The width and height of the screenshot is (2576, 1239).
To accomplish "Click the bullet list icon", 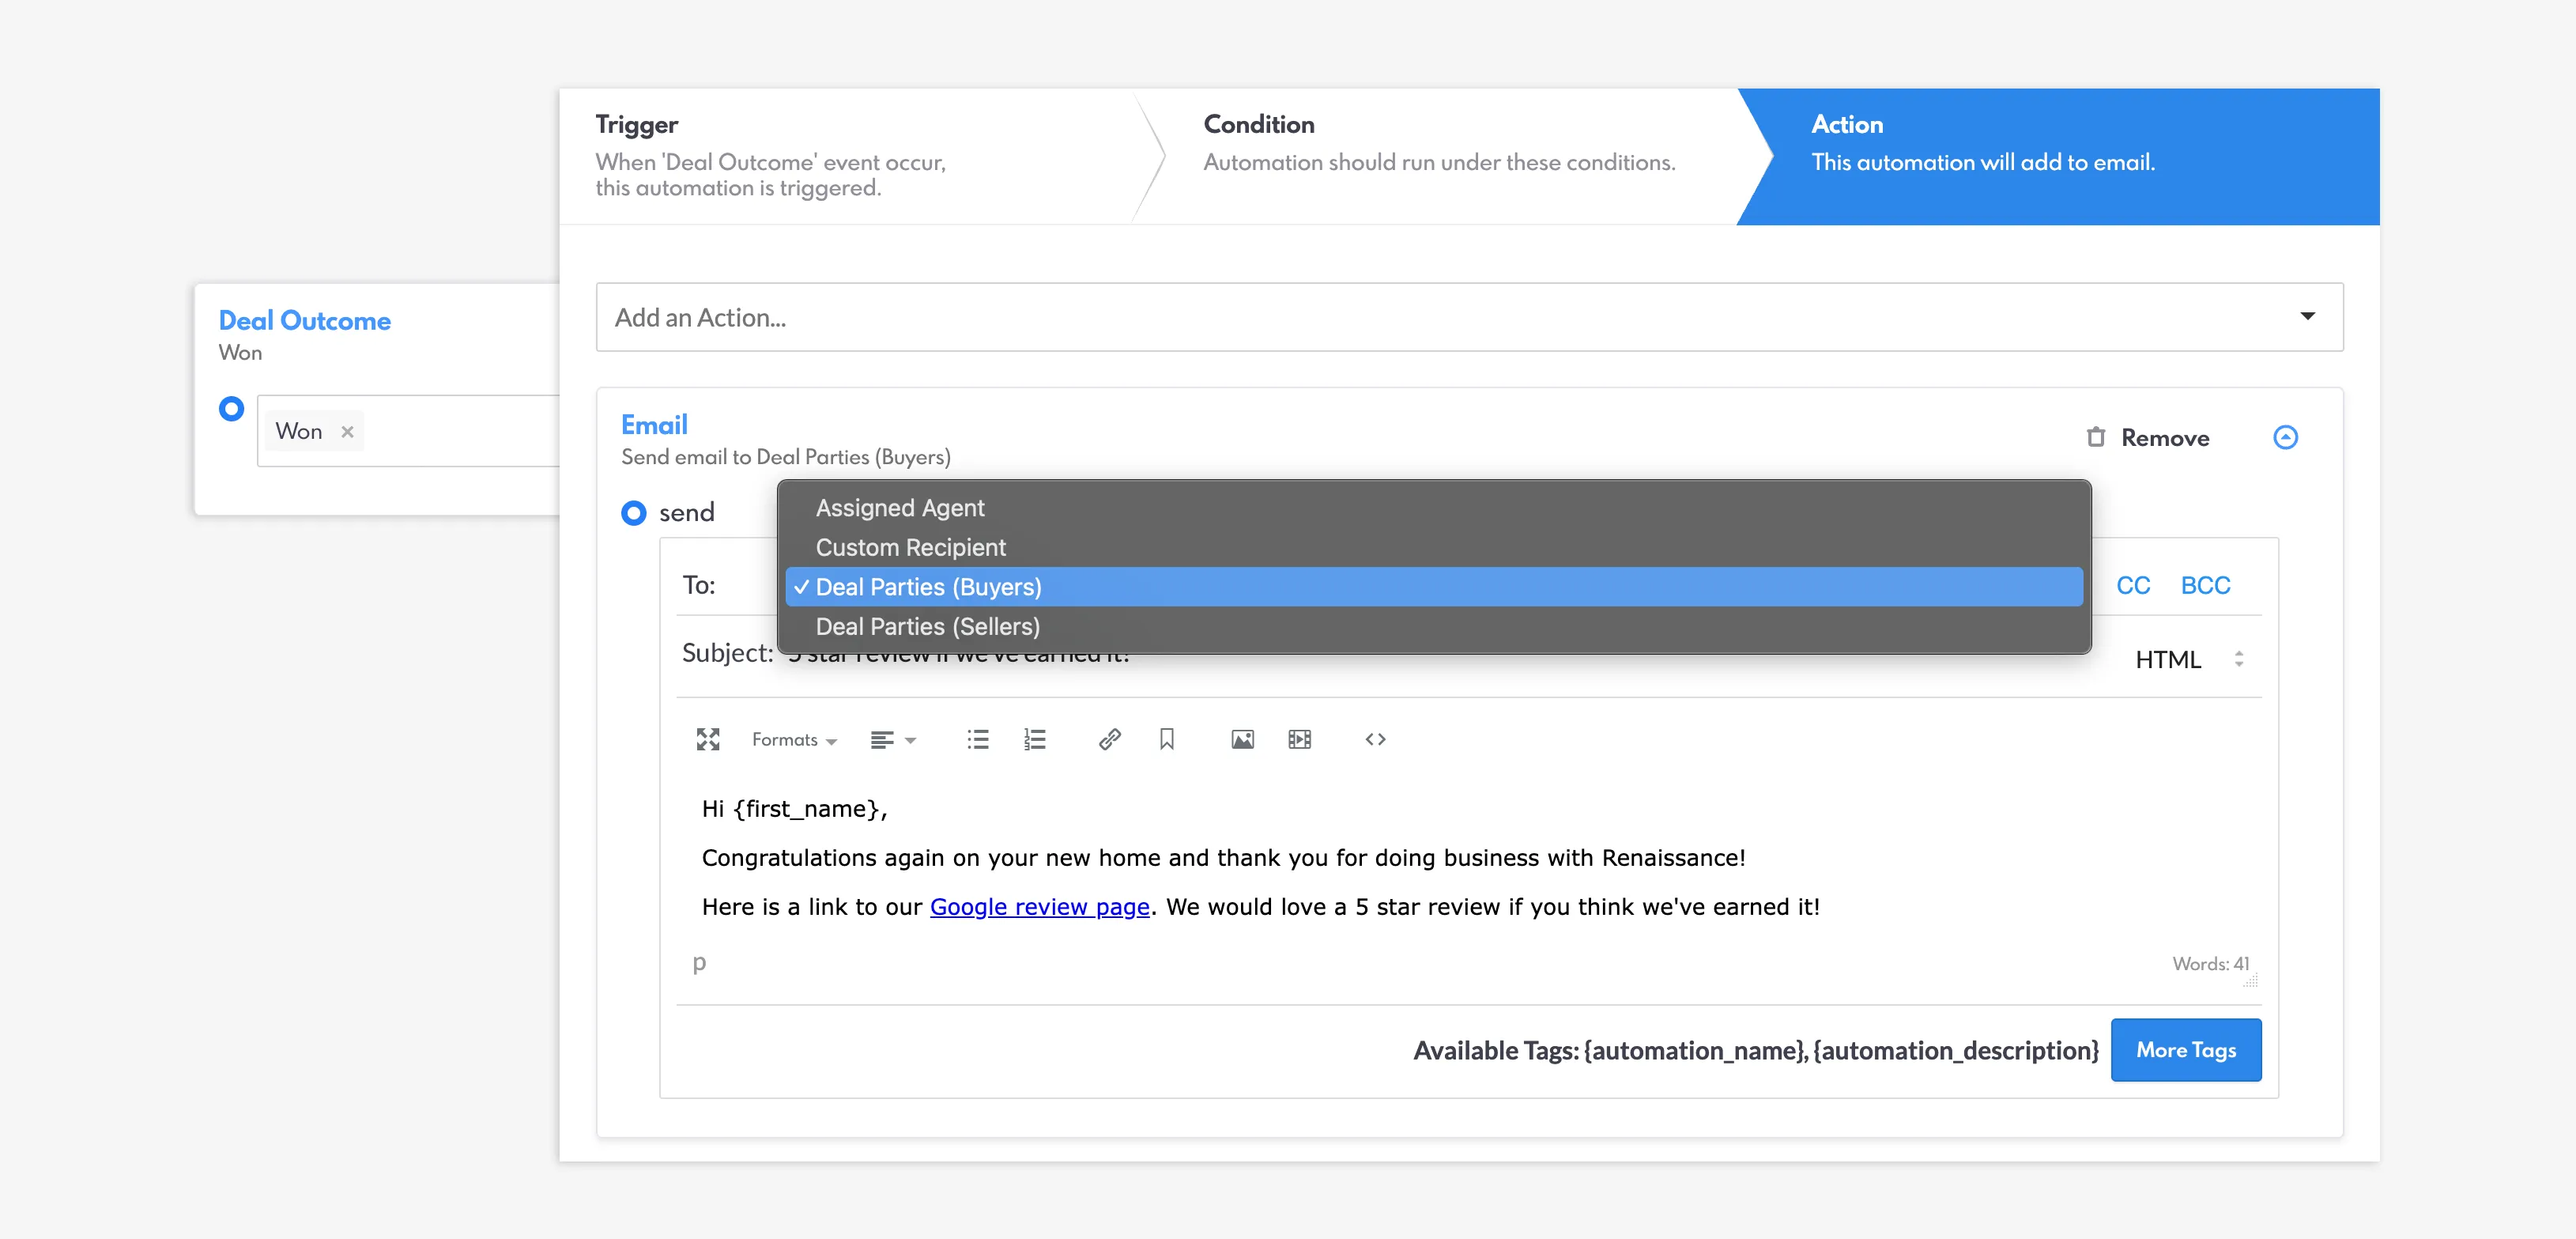I will 977,739.
